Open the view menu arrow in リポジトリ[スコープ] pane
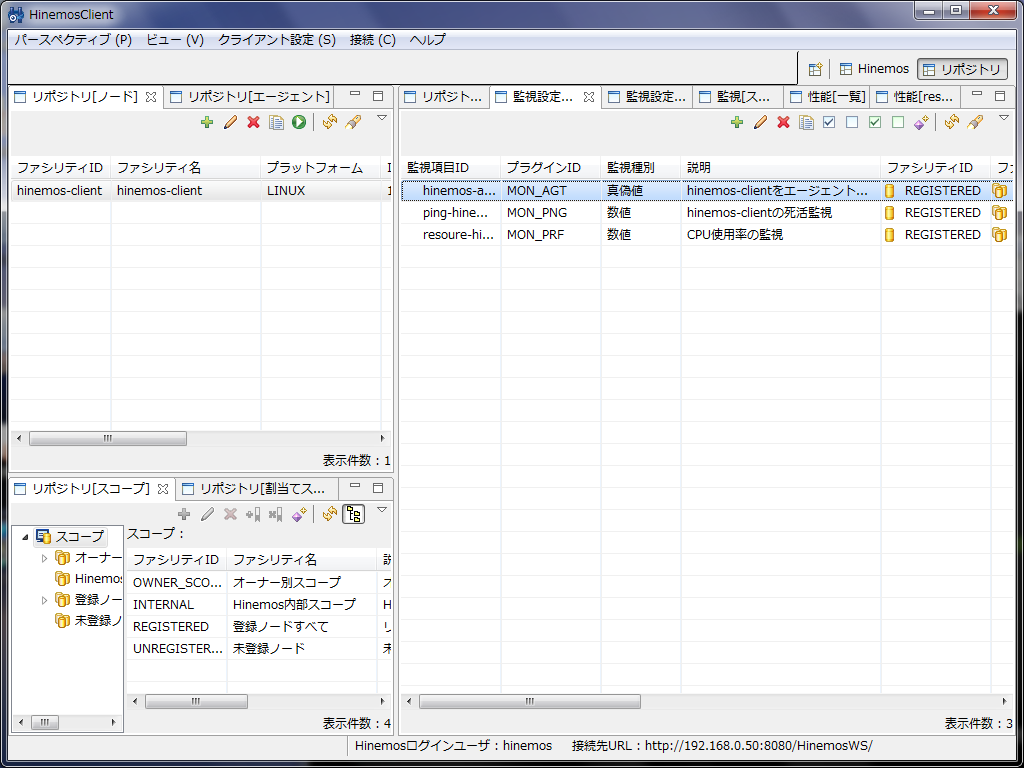Screen dimensions: 1024x768 pos(383,510)
